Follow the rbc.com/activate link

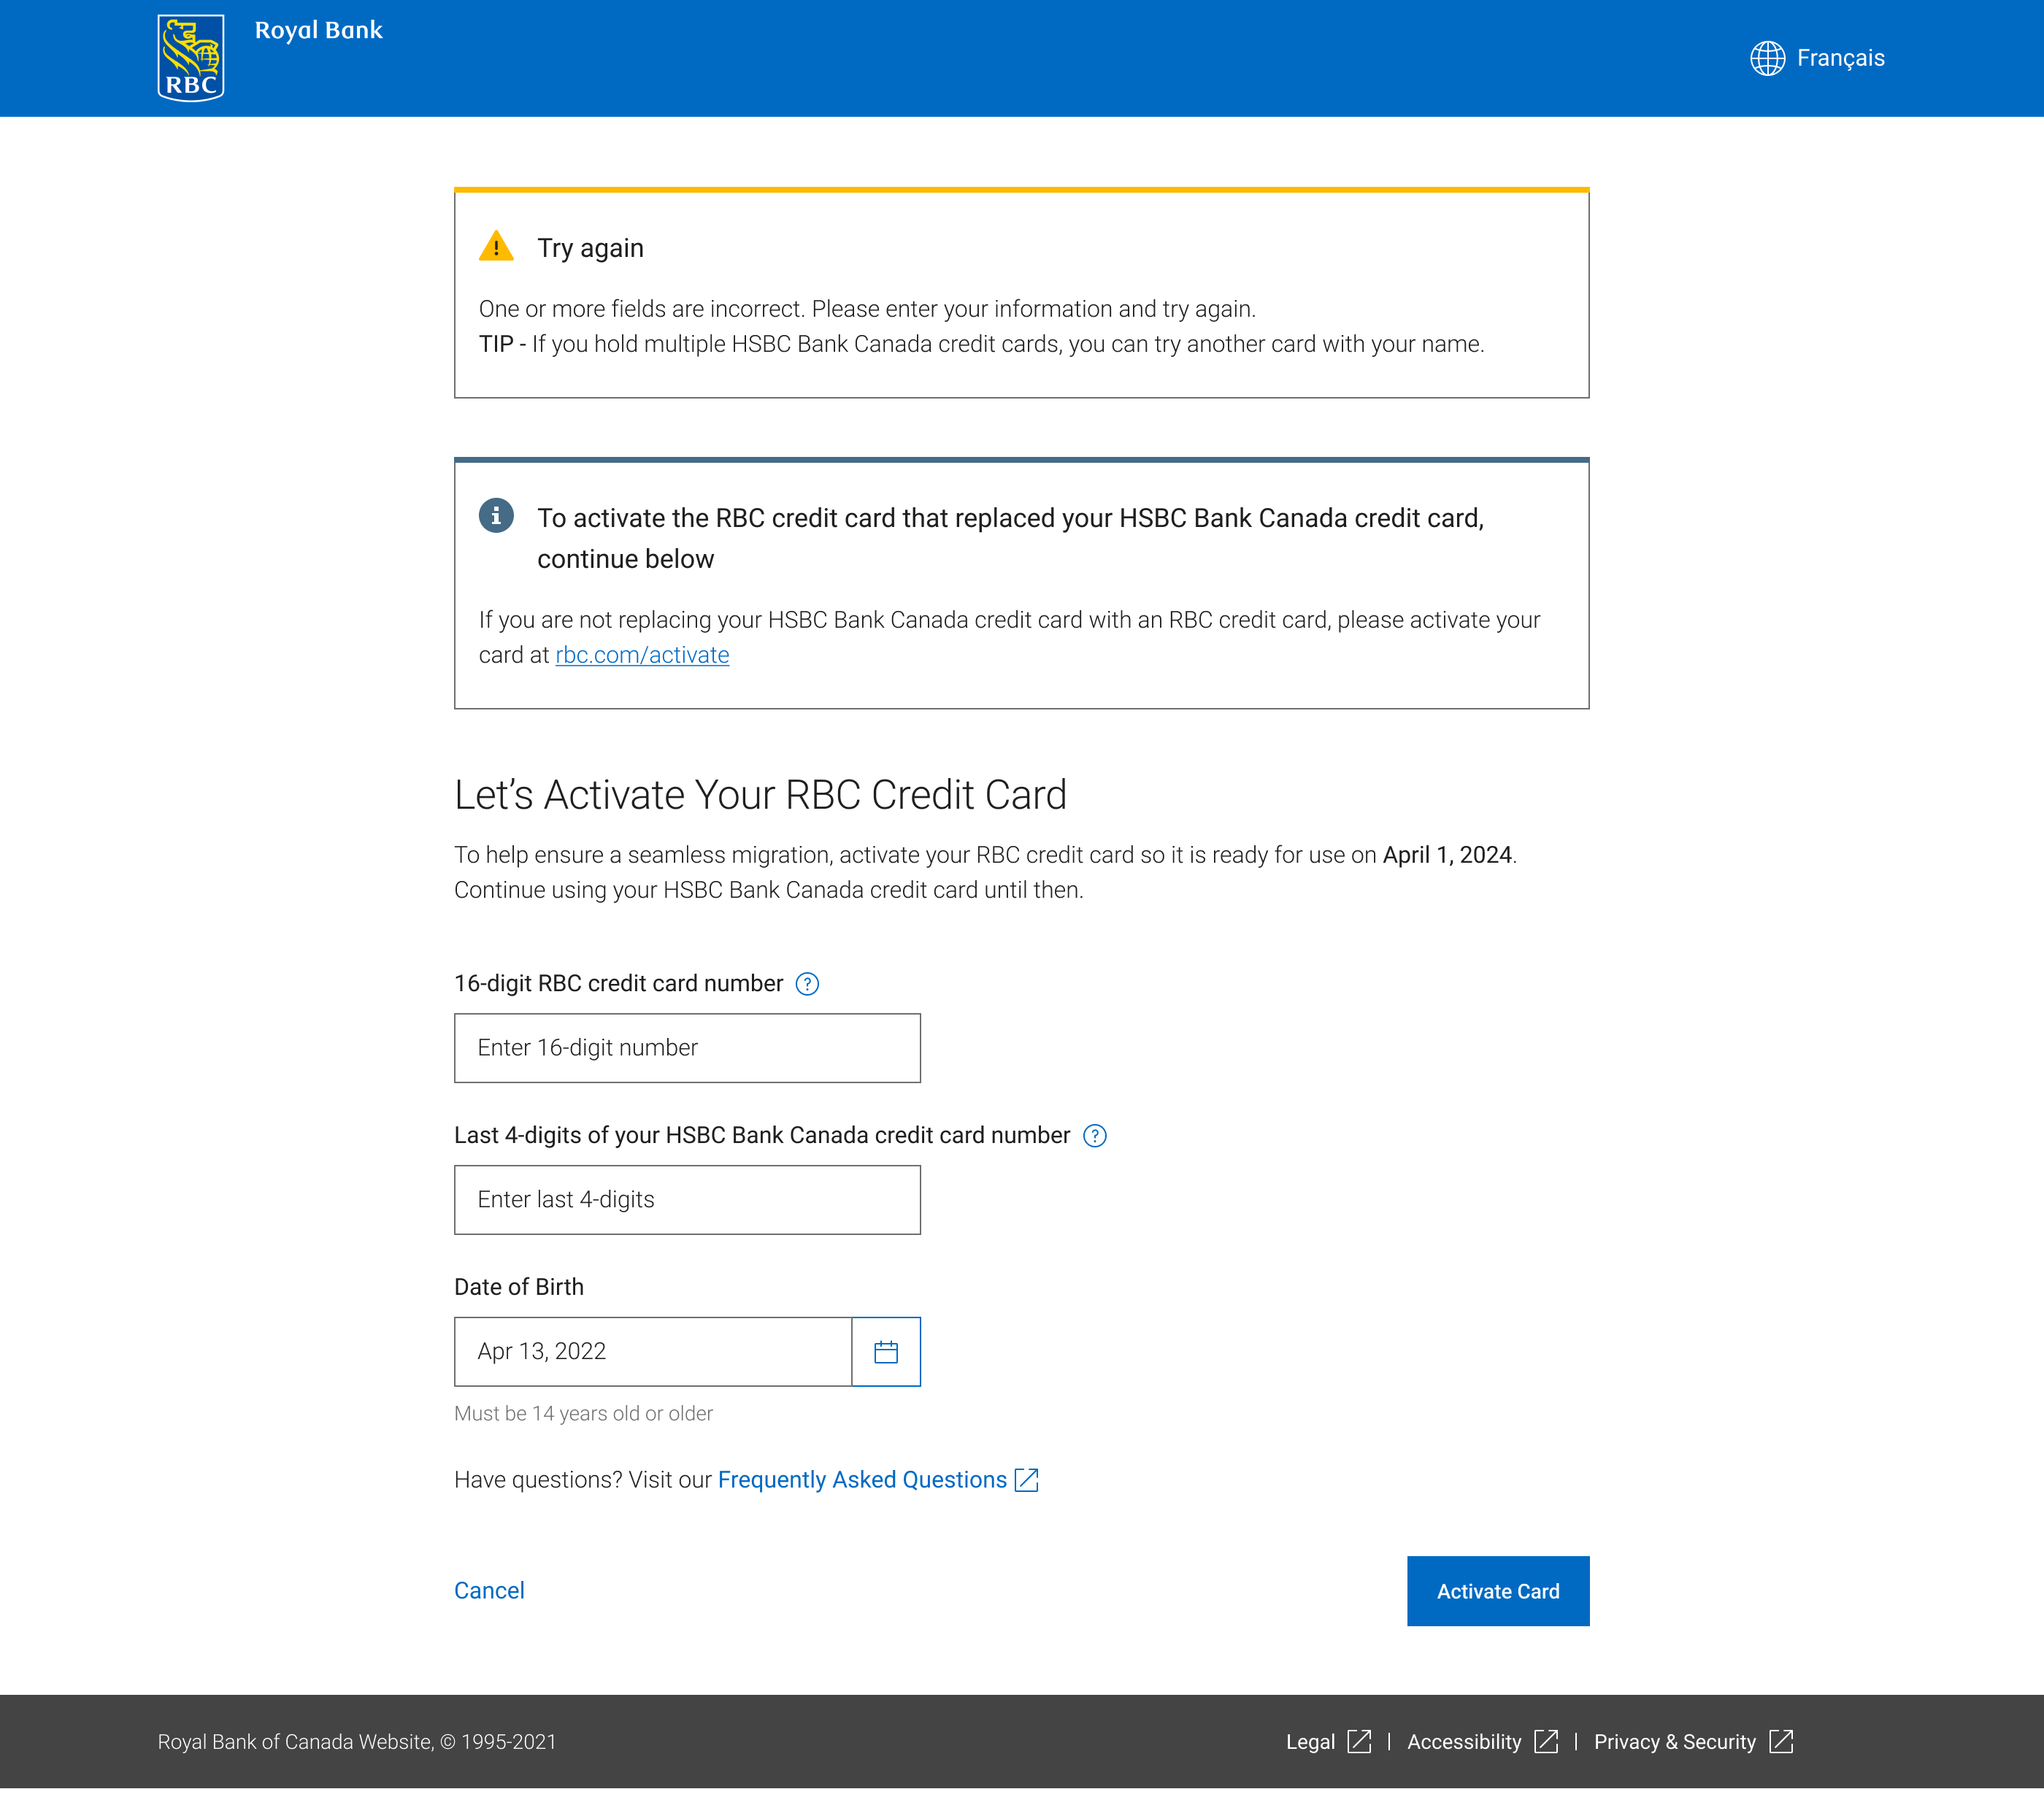coord(642,655)
